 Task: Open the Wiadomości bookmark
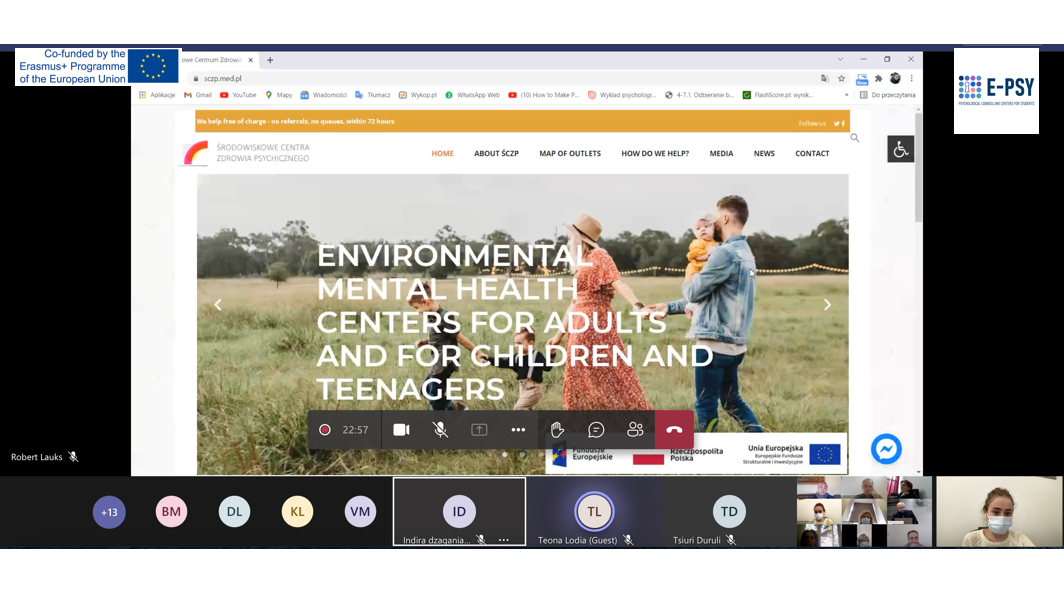click(x=323, y=95)
